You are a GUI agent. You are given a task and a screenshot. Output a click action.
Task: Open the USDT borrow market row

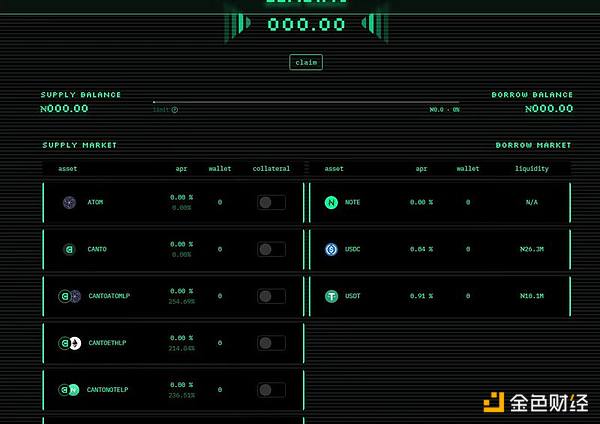click(440, 296)
